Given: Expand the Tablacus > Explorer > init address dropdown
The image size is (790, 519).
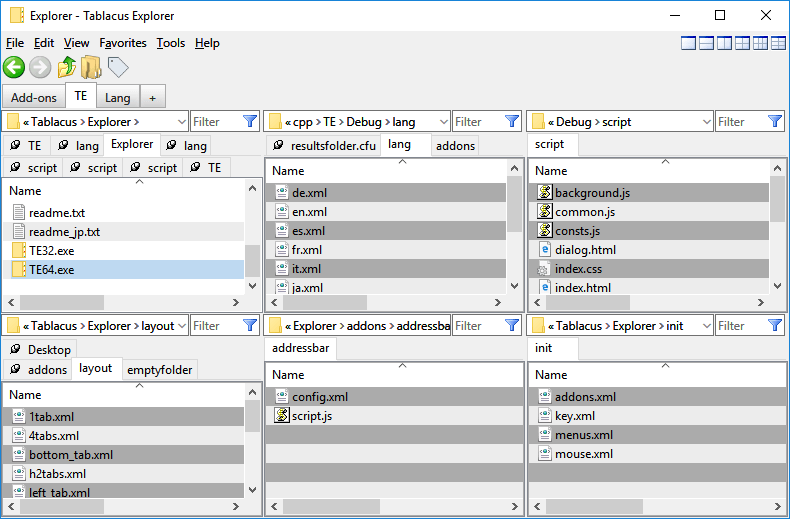Looking at the screenshot, I should point(704,326).
